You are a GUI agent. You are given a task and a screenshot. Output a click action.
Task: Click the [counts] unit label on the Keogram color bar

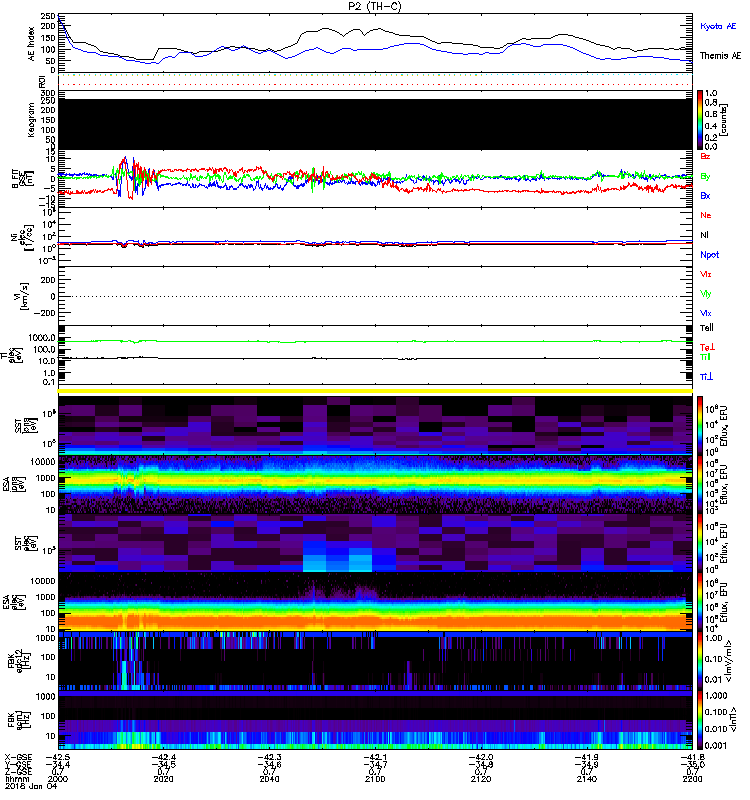coord(724,120)
